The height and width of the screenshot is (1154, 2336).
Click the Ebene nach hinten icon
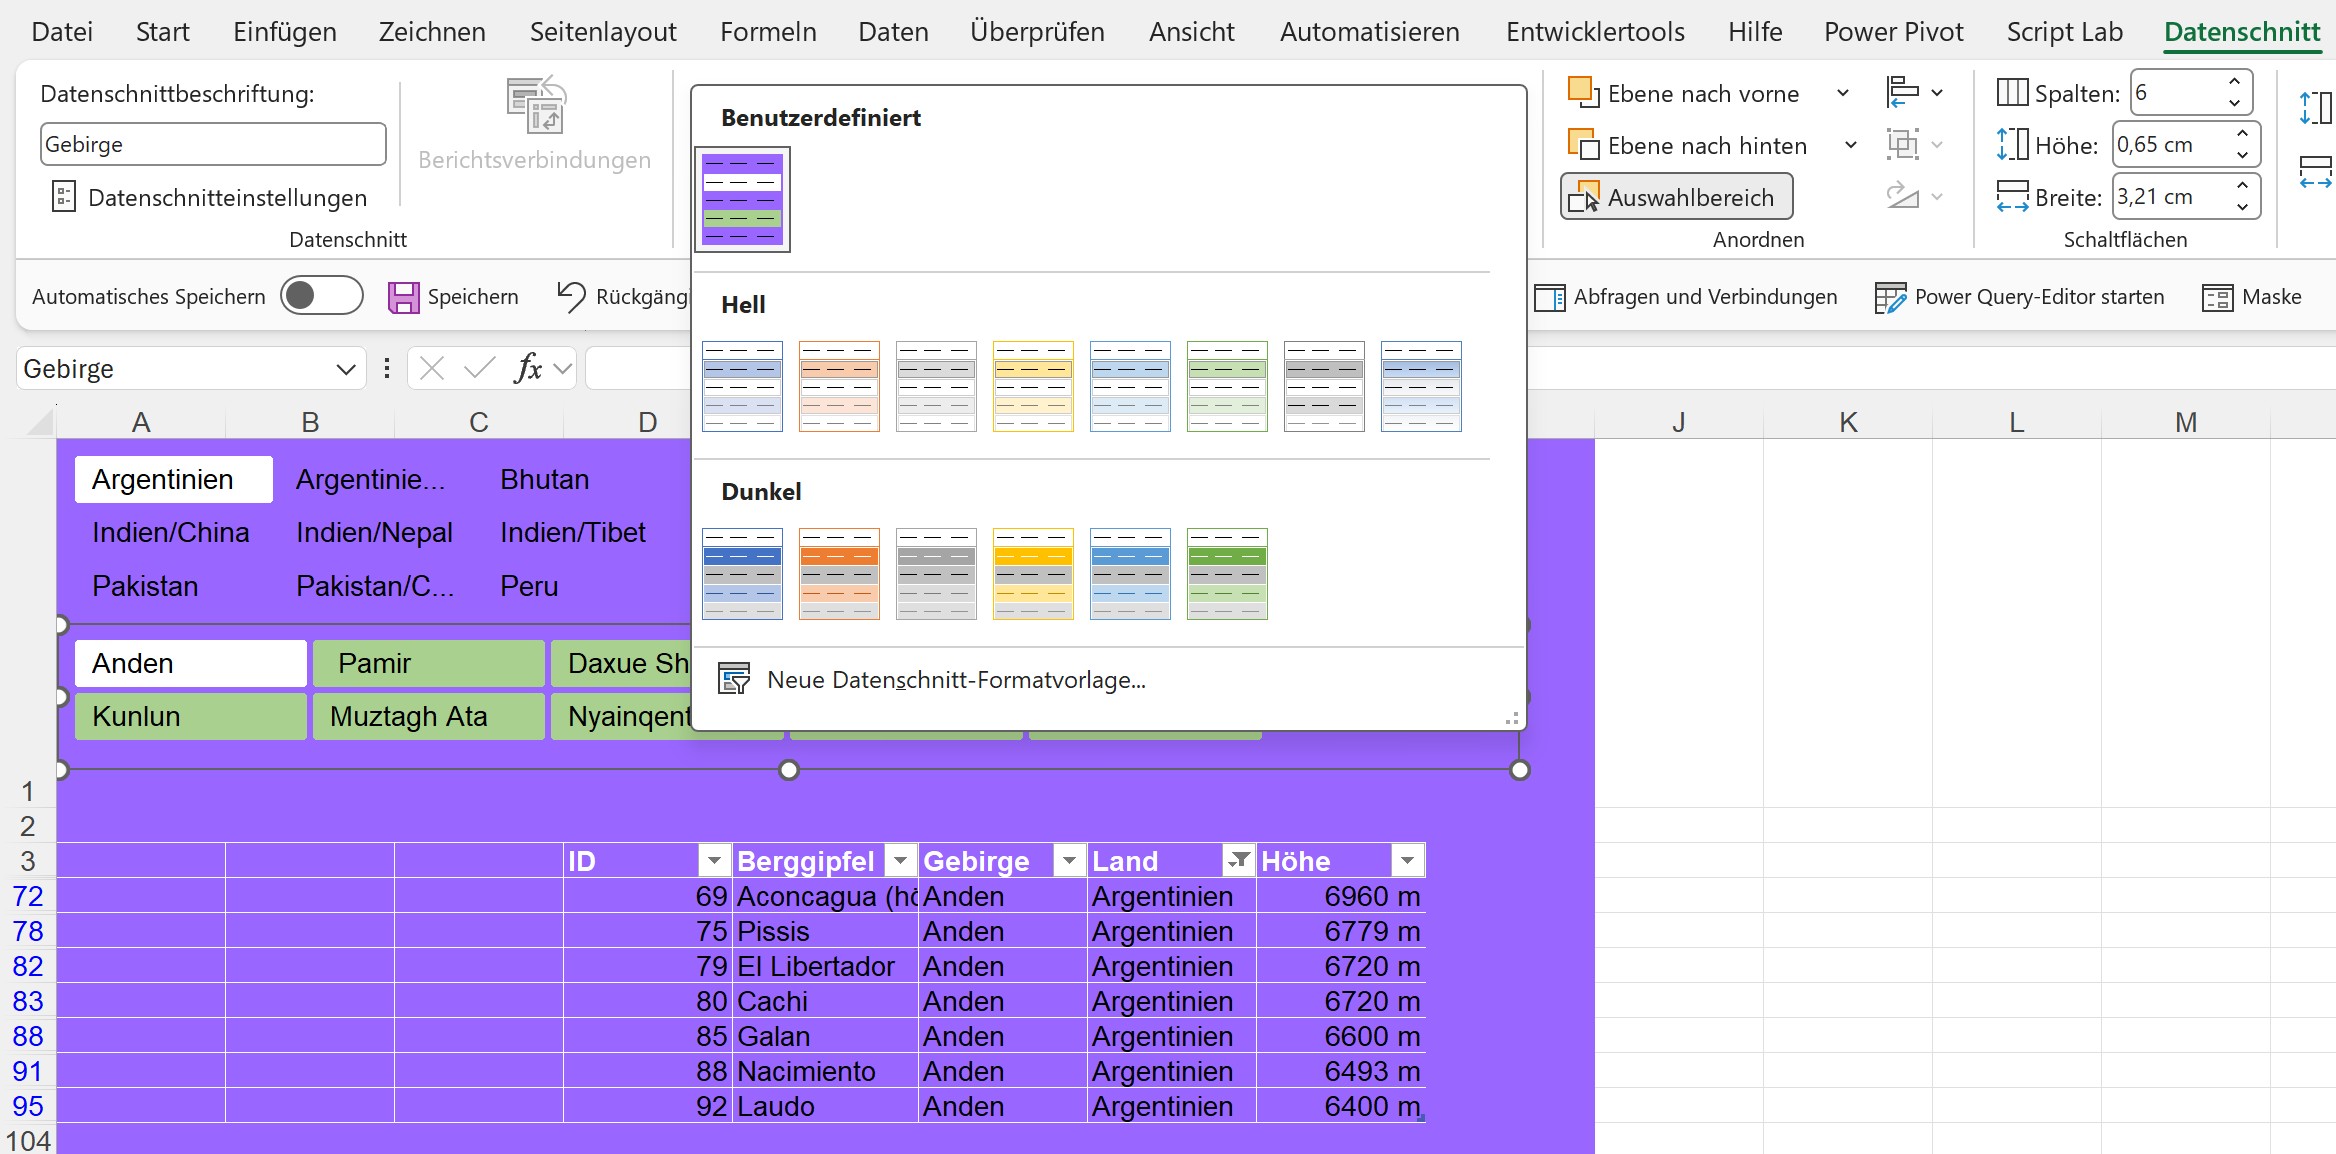(x=1583, y=145)
